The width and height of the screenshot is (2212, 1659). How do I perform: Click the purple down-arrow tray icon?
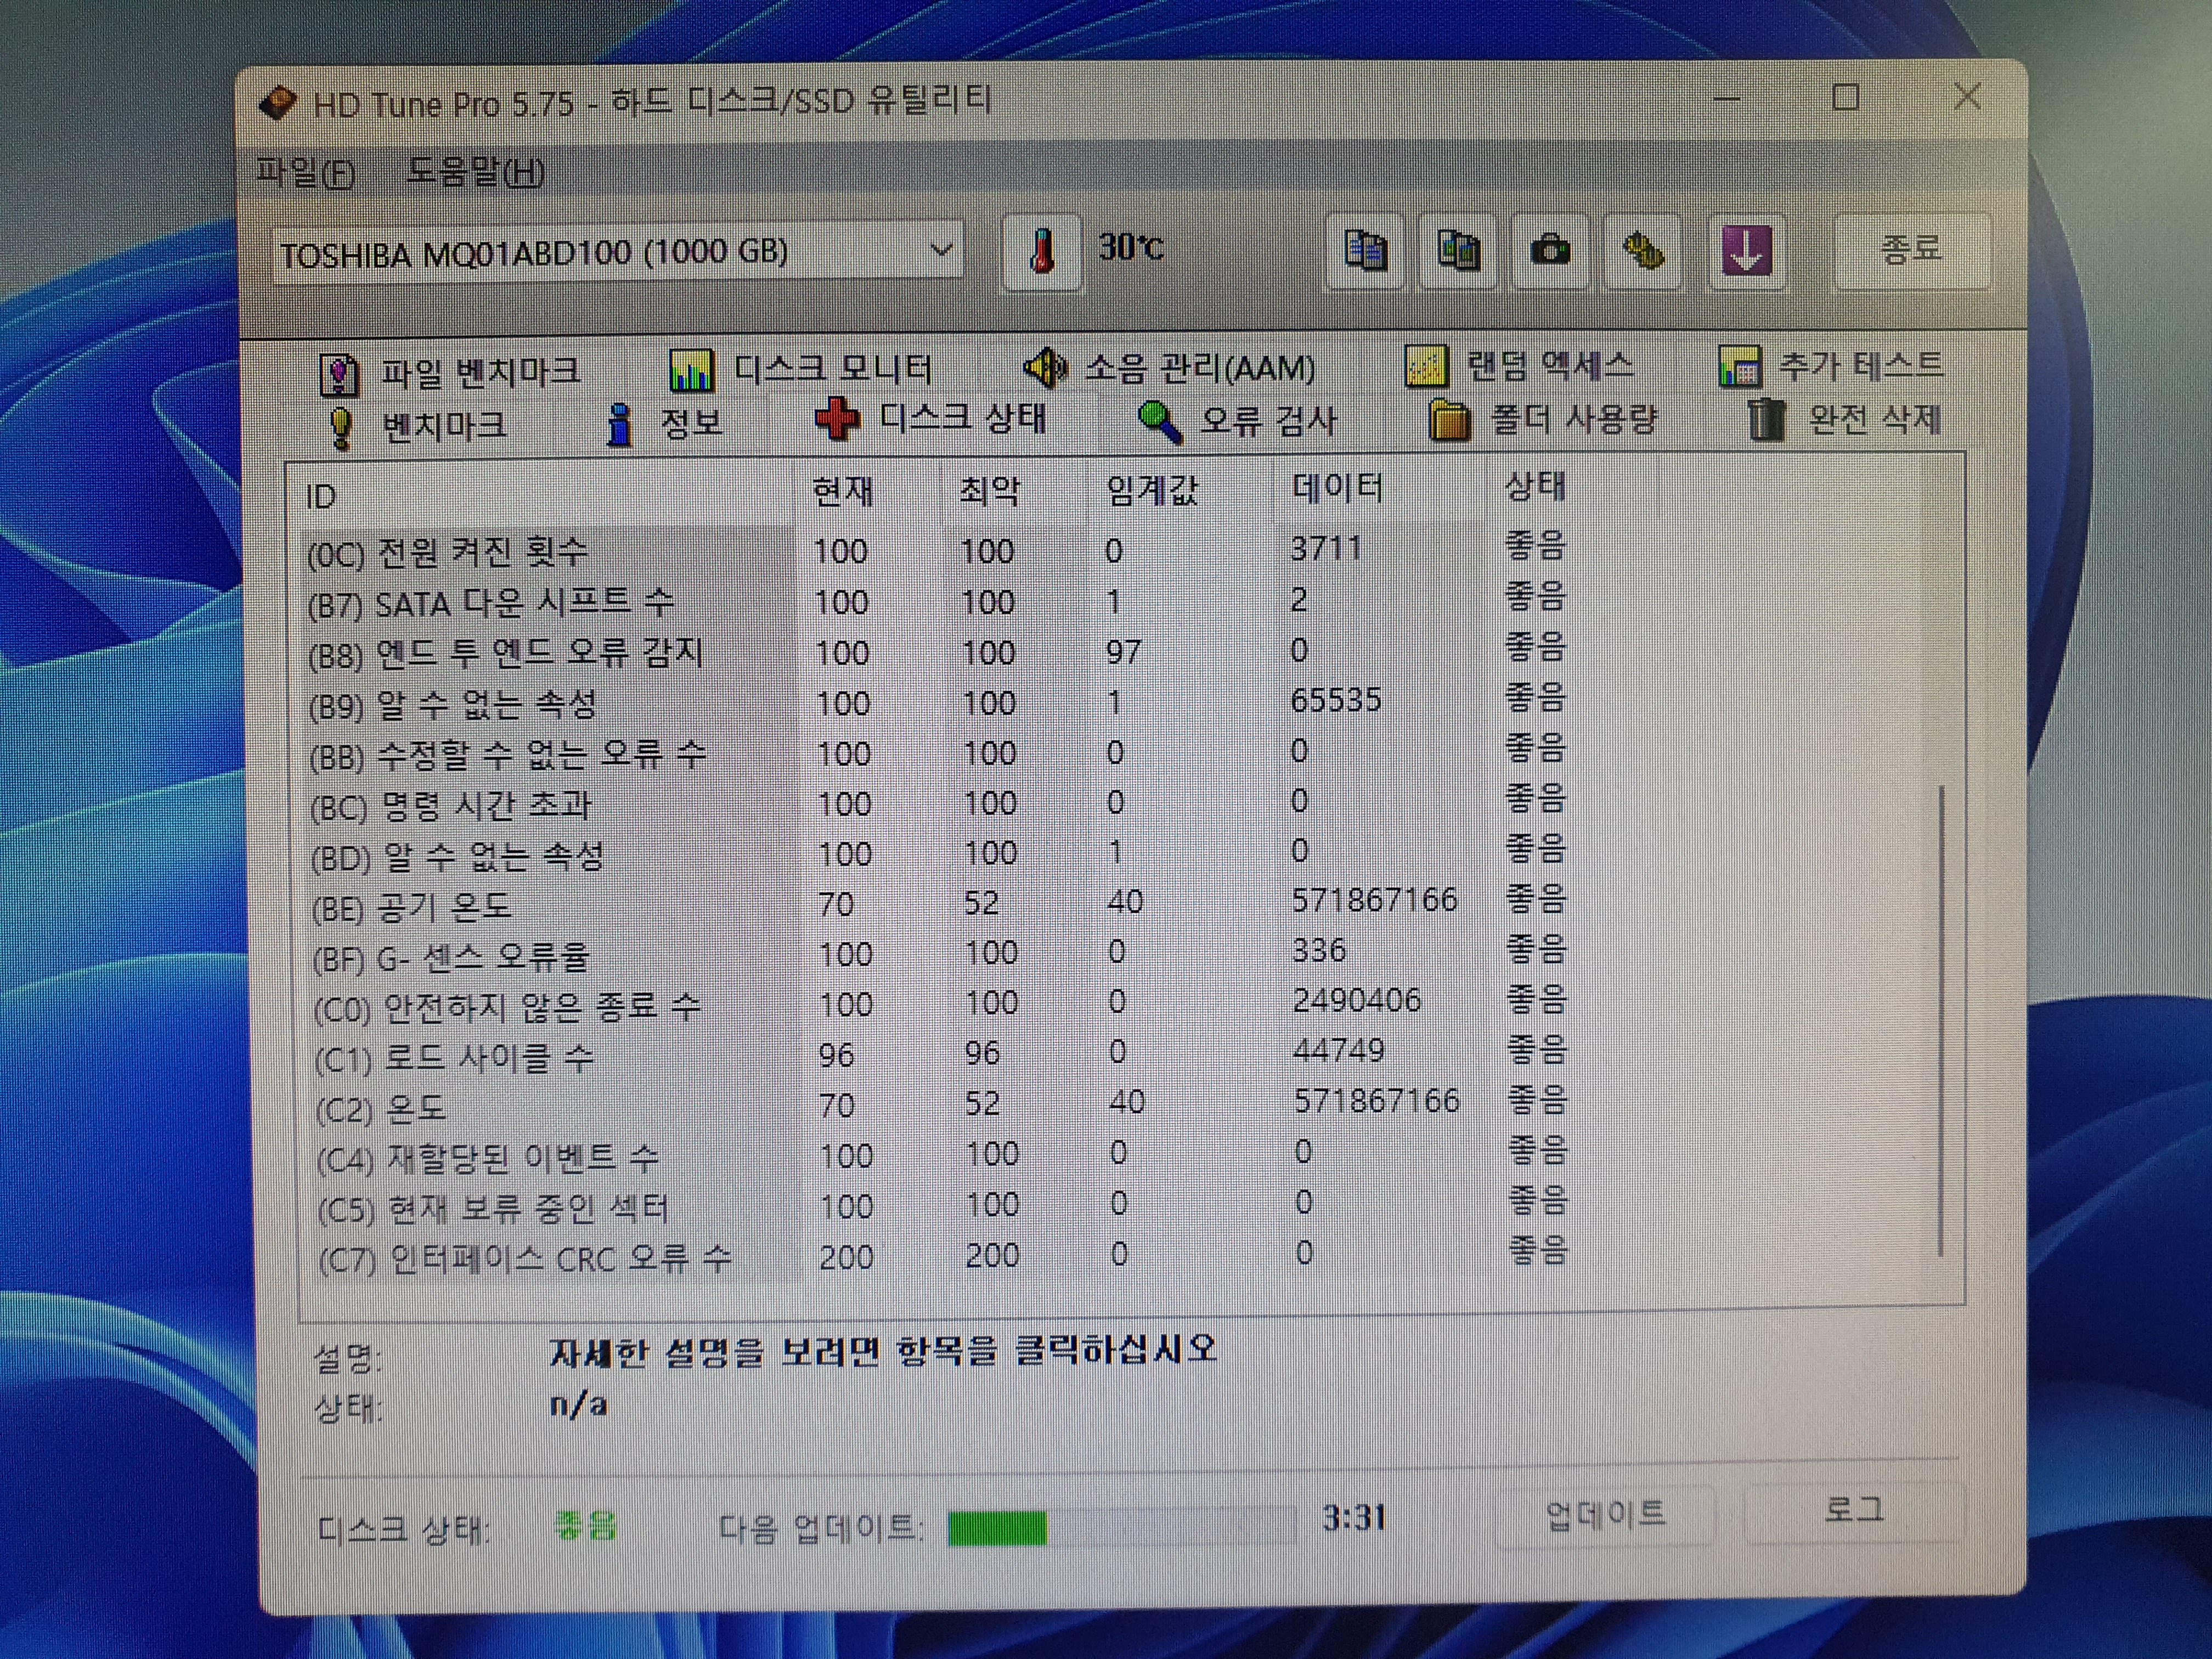tap(1746, 250)
